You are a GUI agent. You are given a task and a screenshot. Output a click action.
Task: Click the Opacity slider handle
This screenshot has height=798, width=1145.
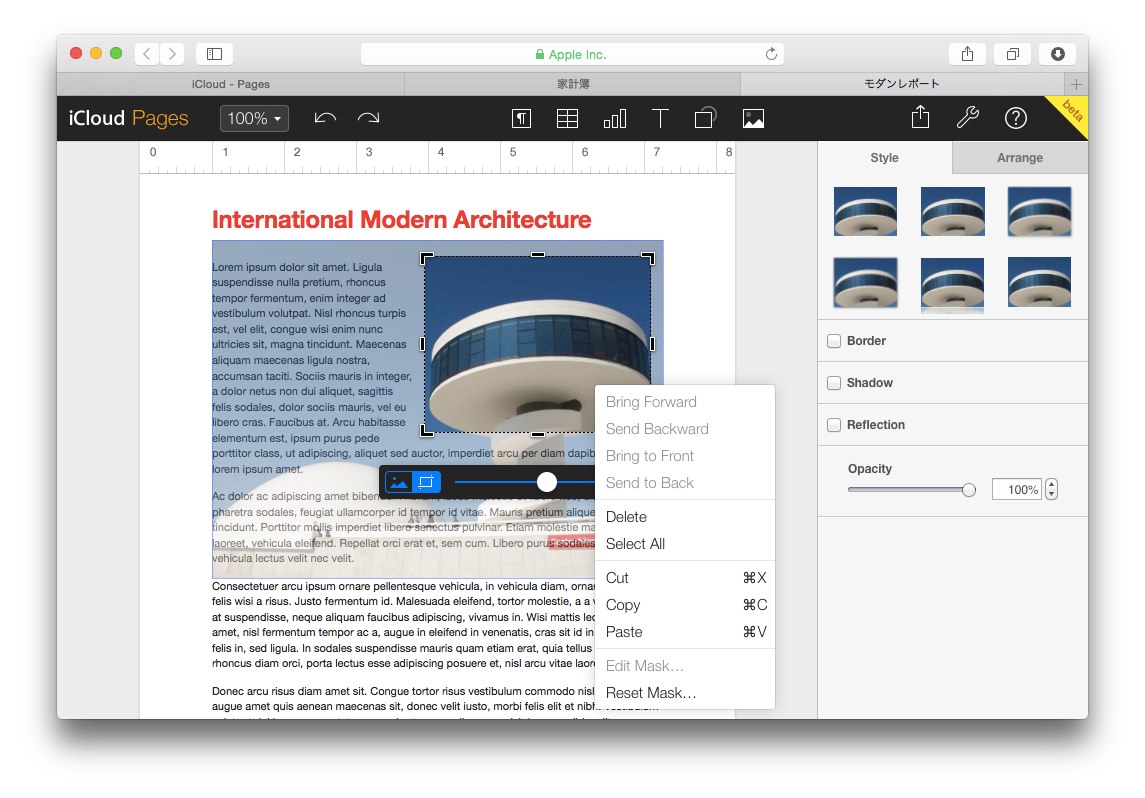(968, 490)
